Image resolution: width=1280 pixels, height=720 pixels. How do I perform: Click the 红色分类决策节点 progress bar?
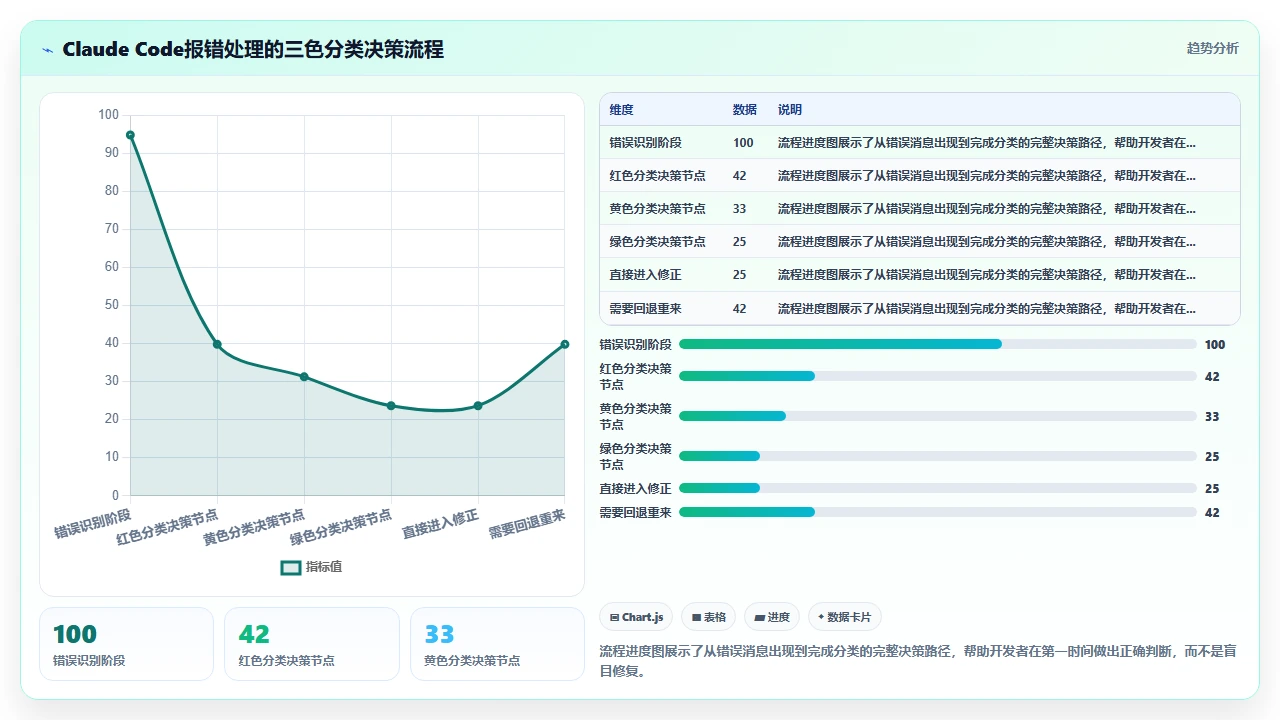pos(937,376)
